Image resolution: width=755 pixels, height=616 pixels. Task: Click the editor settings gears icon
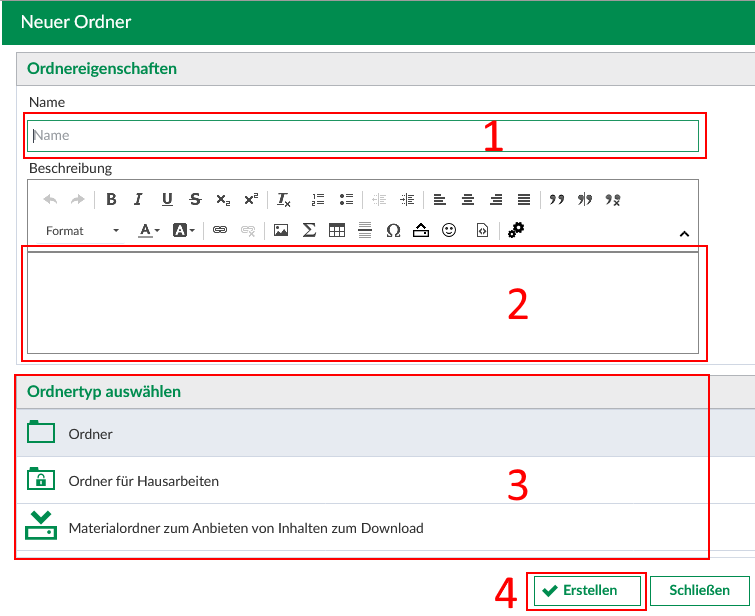pyautogui.click(x=516, y=230)
